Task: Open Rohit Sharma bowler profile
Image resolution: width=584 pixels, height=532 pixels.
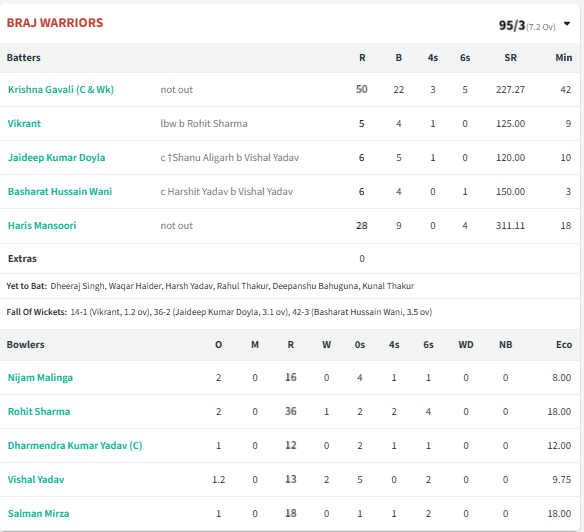Action: [39, 412]
